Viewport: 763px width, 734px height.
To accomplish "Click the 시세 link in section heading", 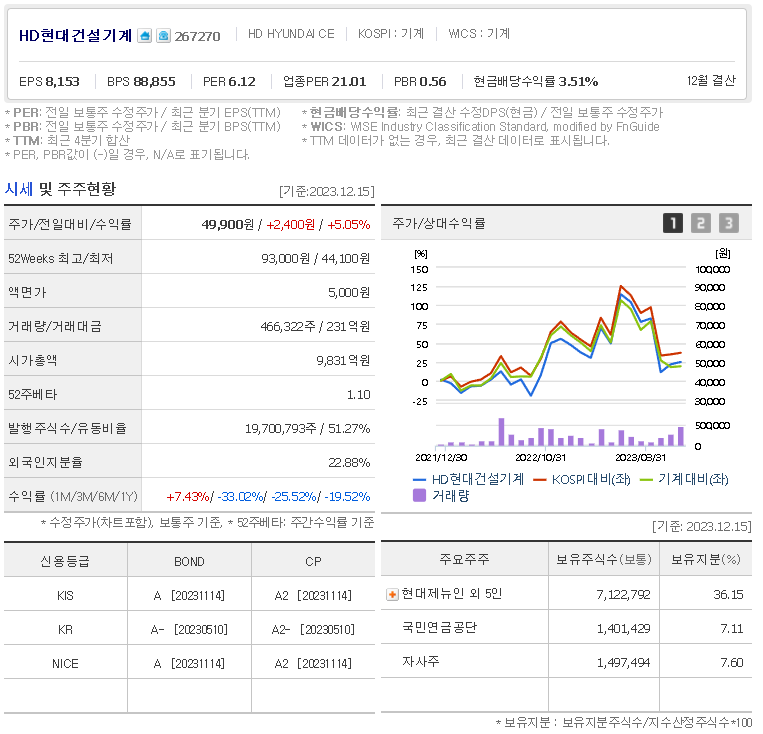I will [x=18, y=189].
